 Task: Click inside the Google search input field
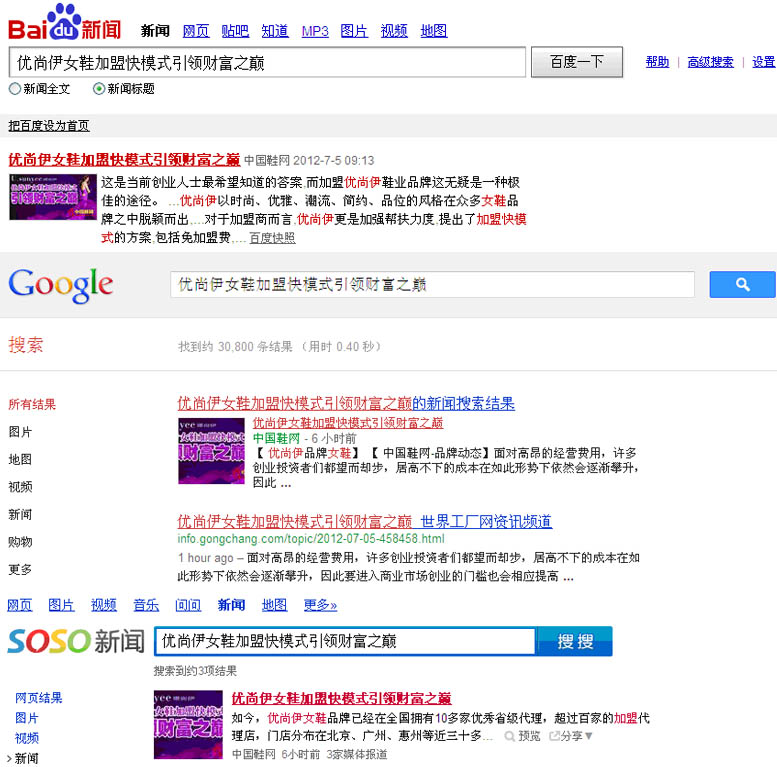432,285
